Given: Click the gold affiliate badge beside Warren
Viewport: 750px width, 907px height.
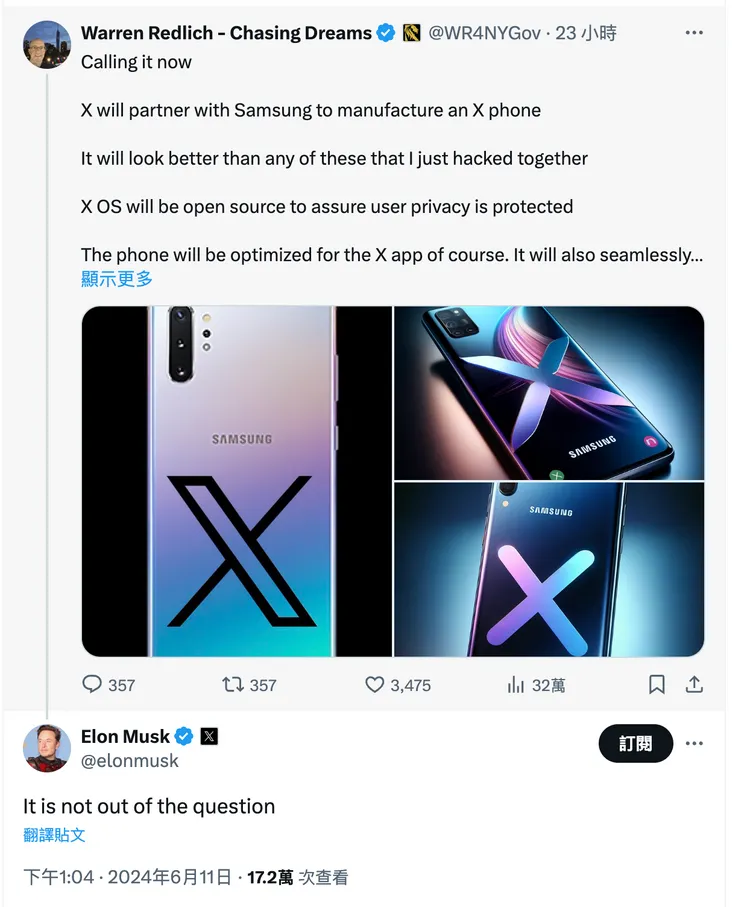Looking at the screenshot, I should click(x=412, y=34).
